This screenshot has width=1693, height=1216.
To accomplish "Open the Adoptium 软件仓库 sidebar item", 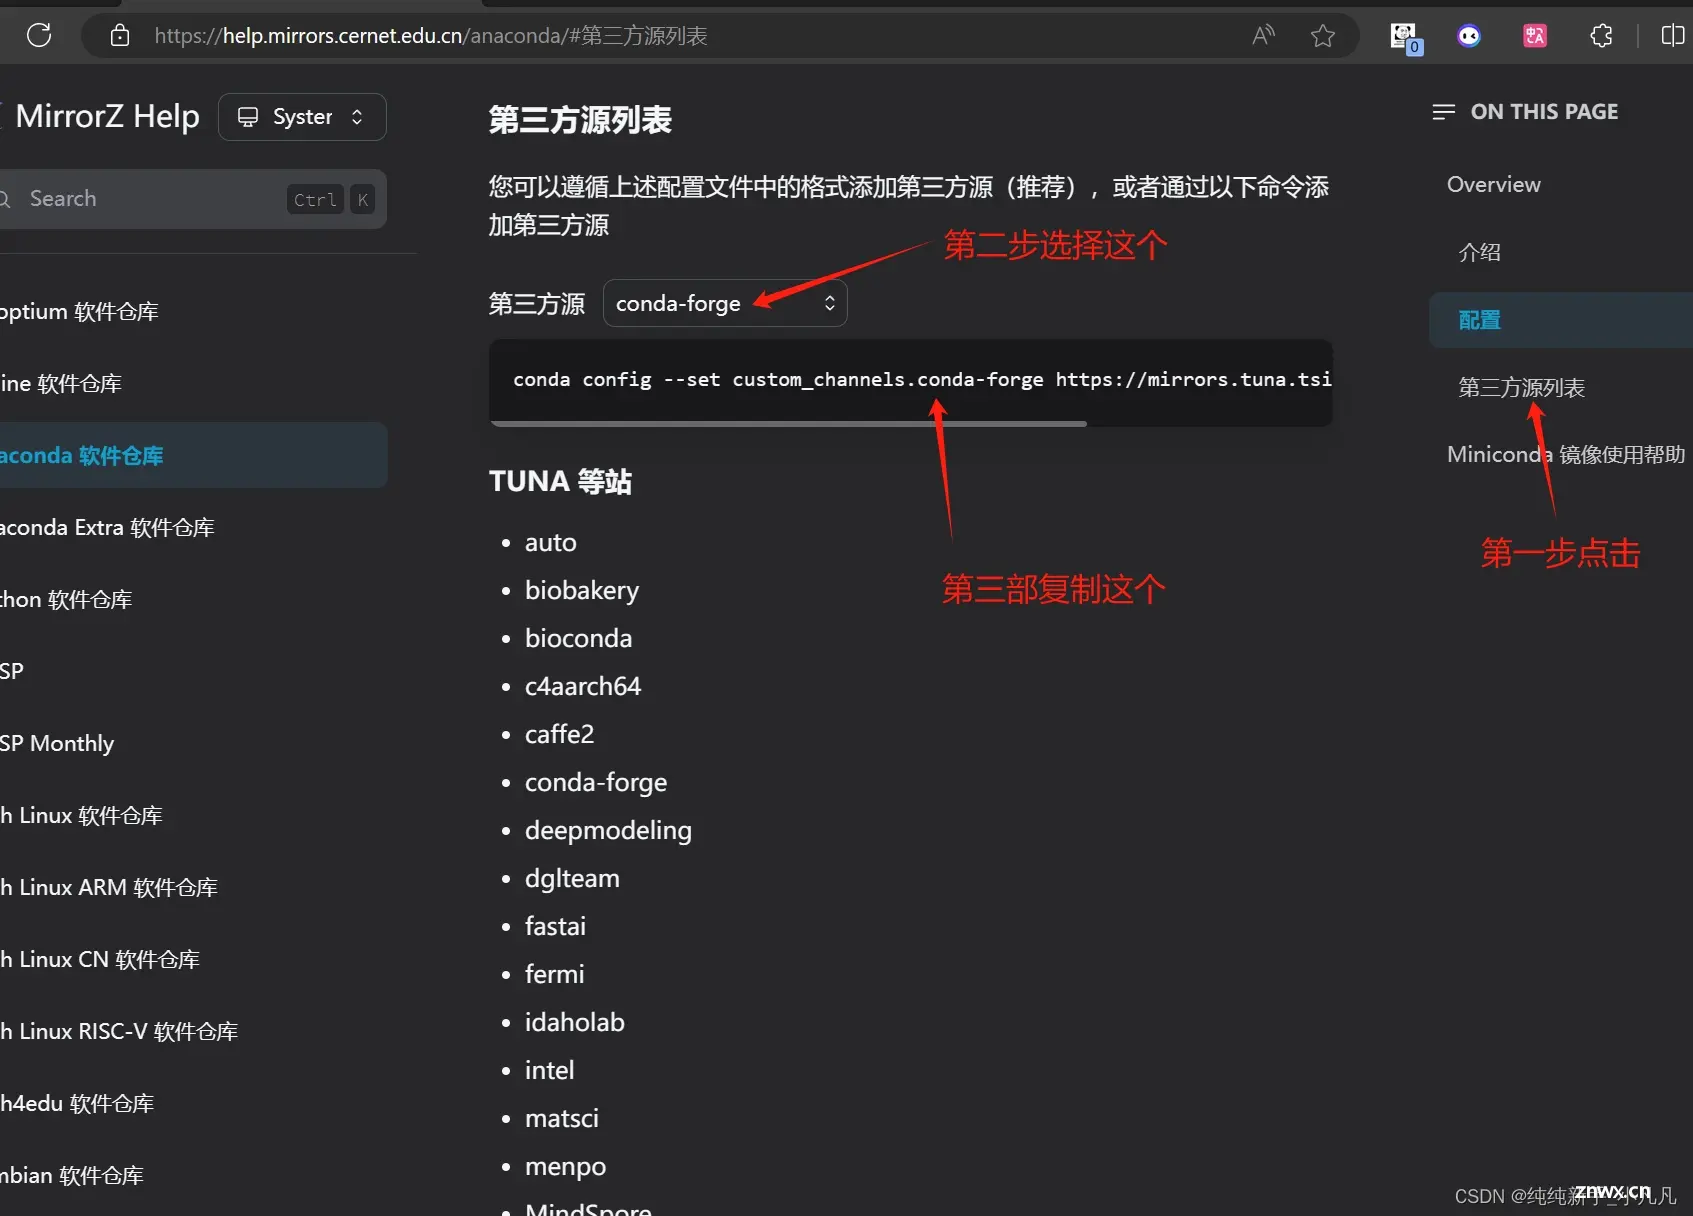I will click(x=79, y=312).
